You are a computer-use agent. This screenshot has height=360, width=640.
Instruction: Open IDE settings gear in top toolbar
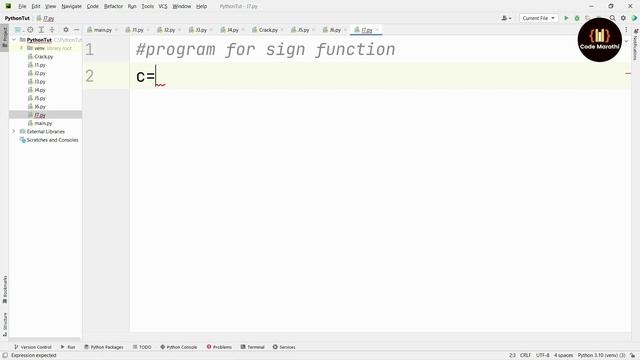[x=623, y=18]
